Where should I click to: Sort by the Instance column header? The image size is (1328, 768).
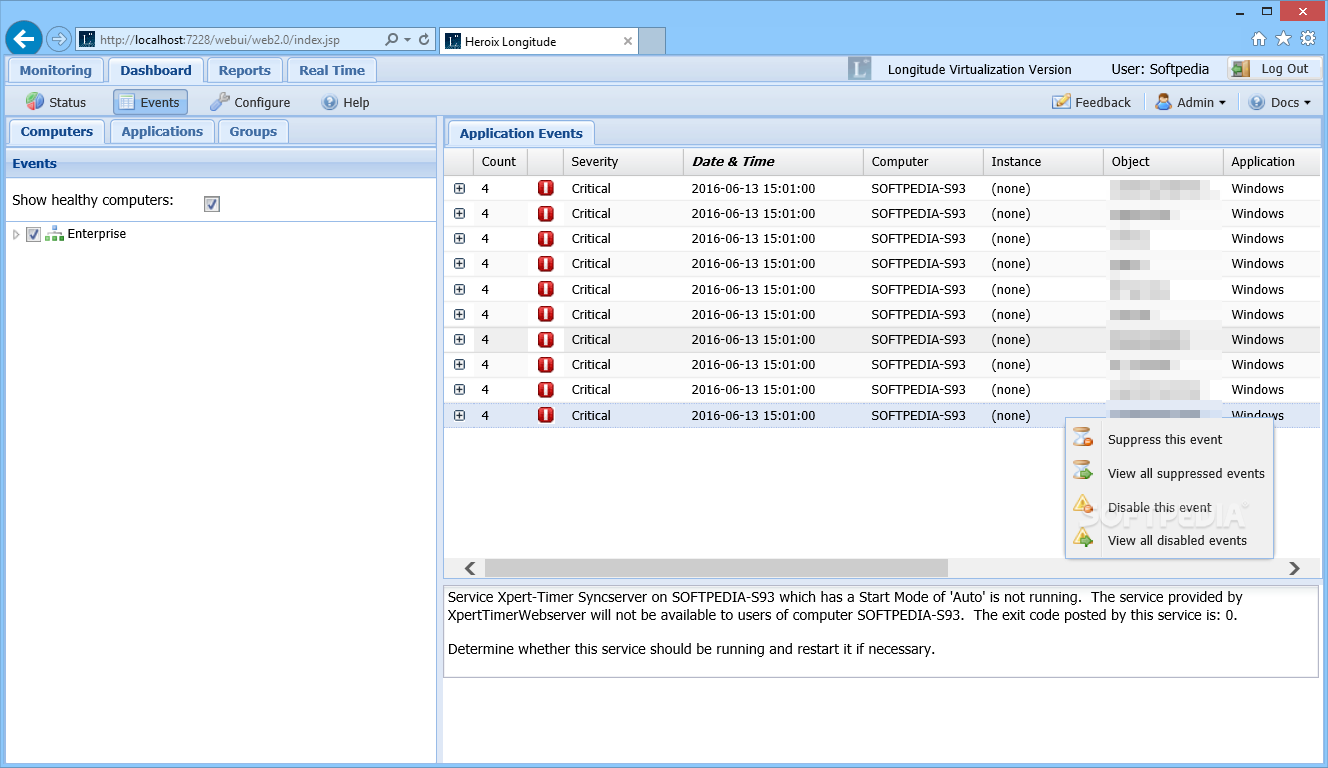(1043, 162)
